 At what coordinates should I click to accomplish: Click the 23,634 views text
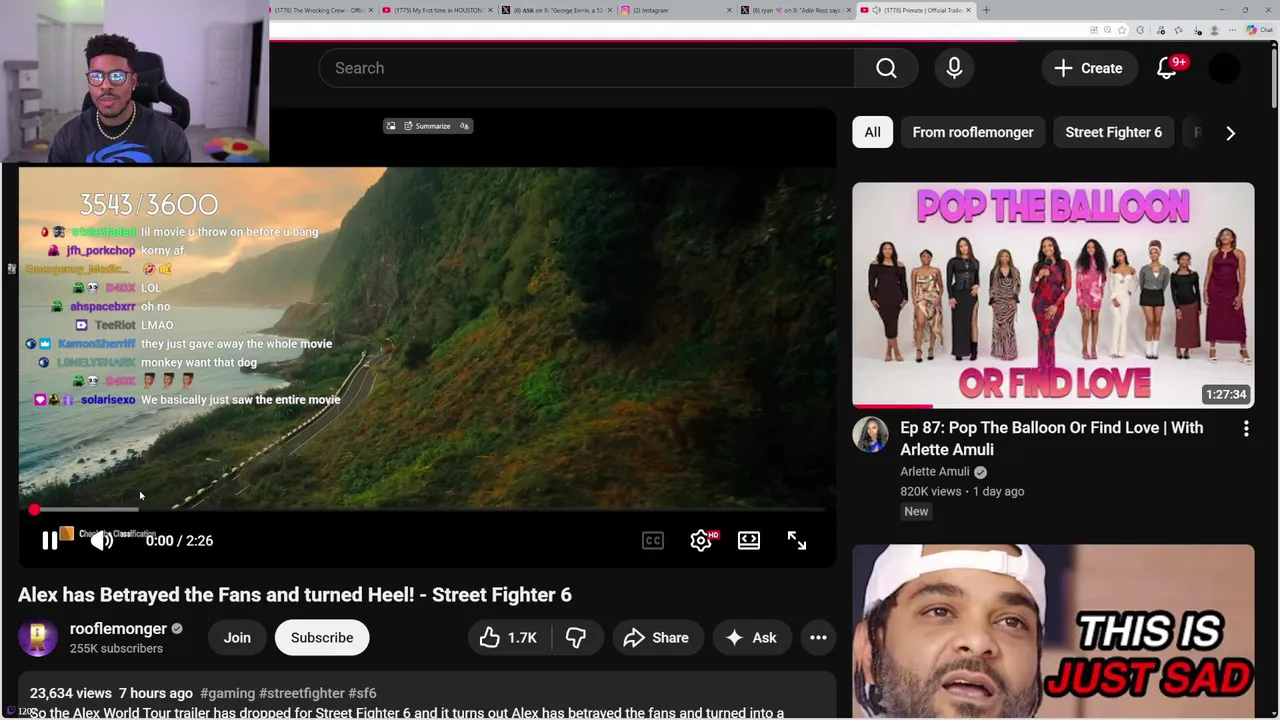coord(71,693)
